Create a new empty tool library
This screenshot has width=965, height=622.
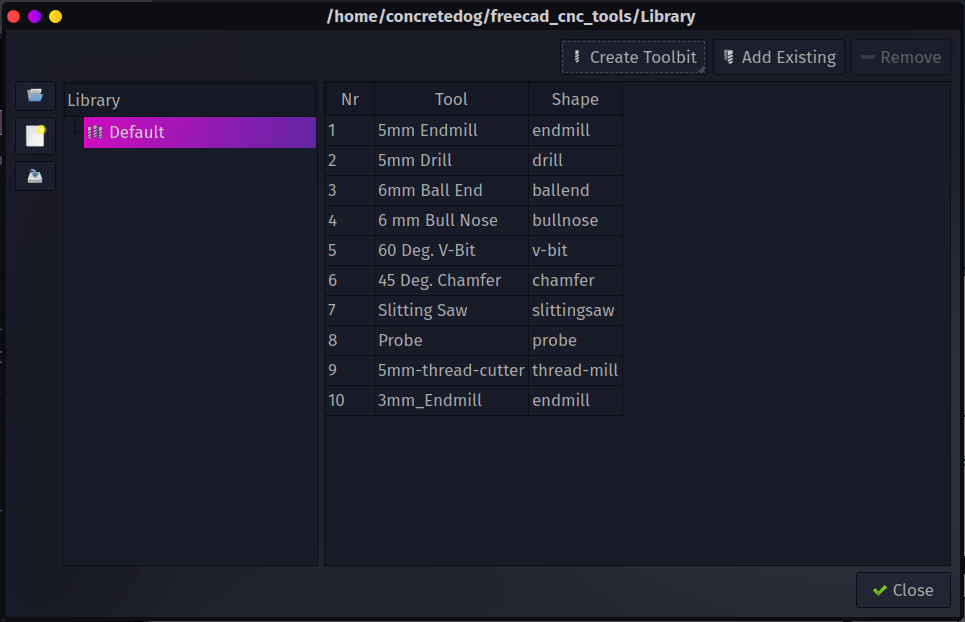coord(34,136)
